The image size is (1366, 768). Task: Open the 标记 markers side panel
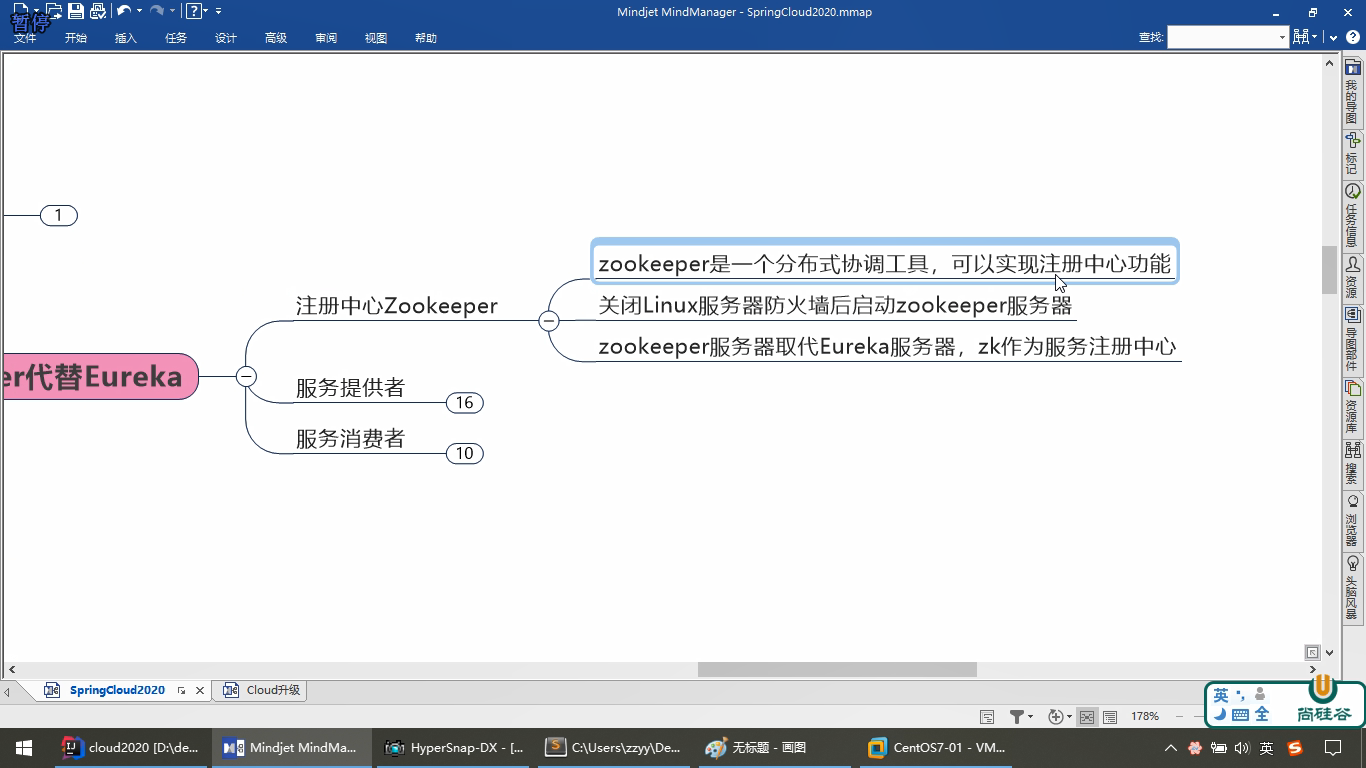pyautogui.click(x=1352, y=153)
